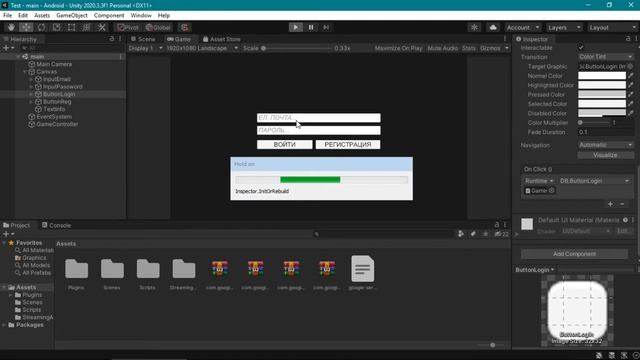Screen dimensions: 640x360
Task: Open the Navigation Automatic dropdown
Action: tap(606, 145)
